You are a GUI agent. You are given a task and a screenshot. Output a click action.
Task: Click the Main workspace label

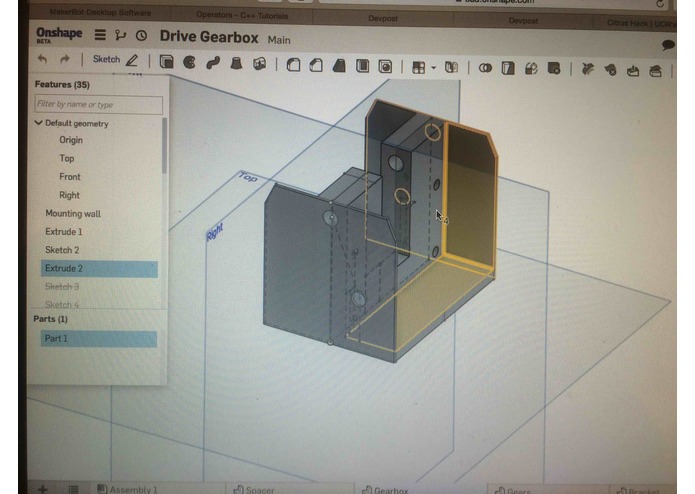[279, 40]
